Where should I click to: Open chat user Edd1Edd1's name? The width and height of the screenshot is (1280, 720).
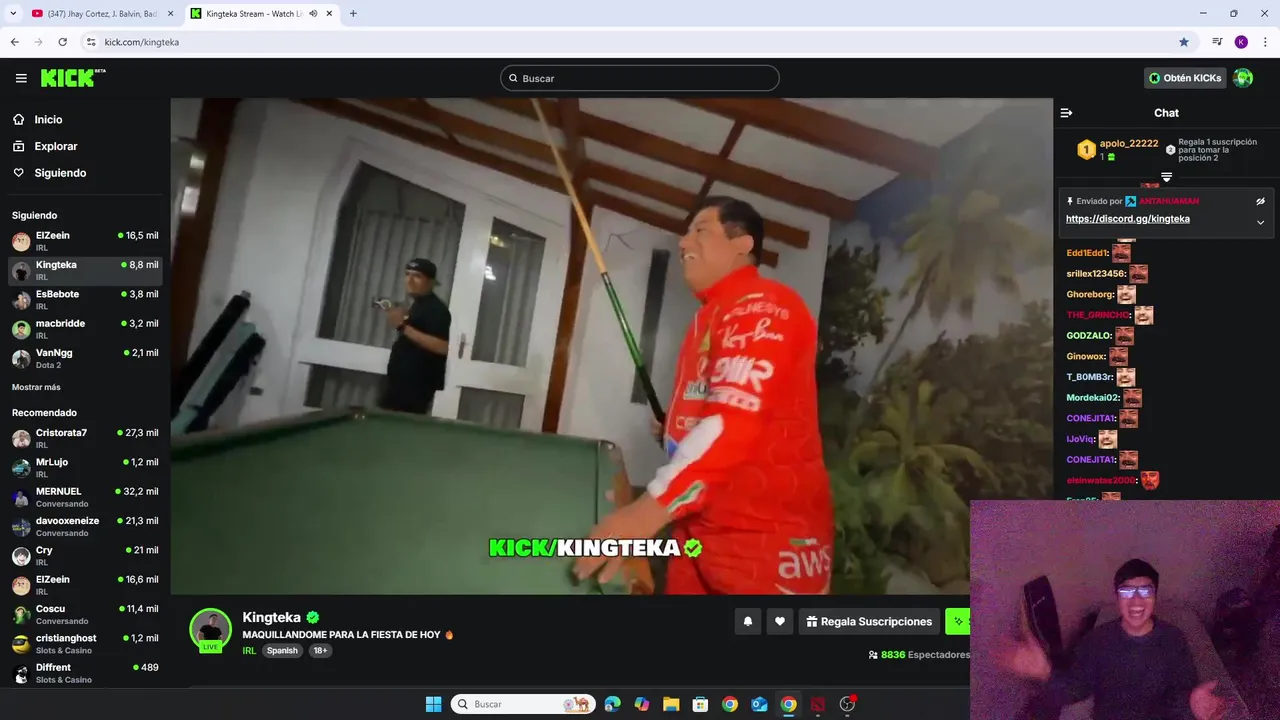(x=1087, y=253)
